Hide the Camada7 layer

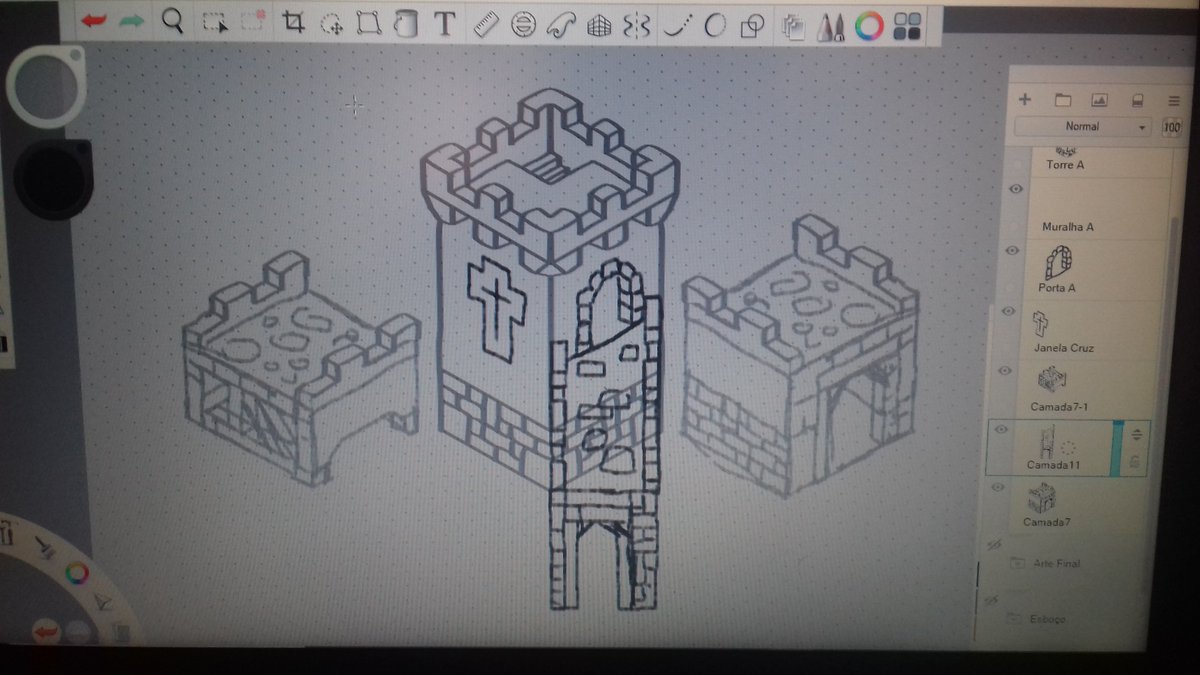tap(997, 487)
